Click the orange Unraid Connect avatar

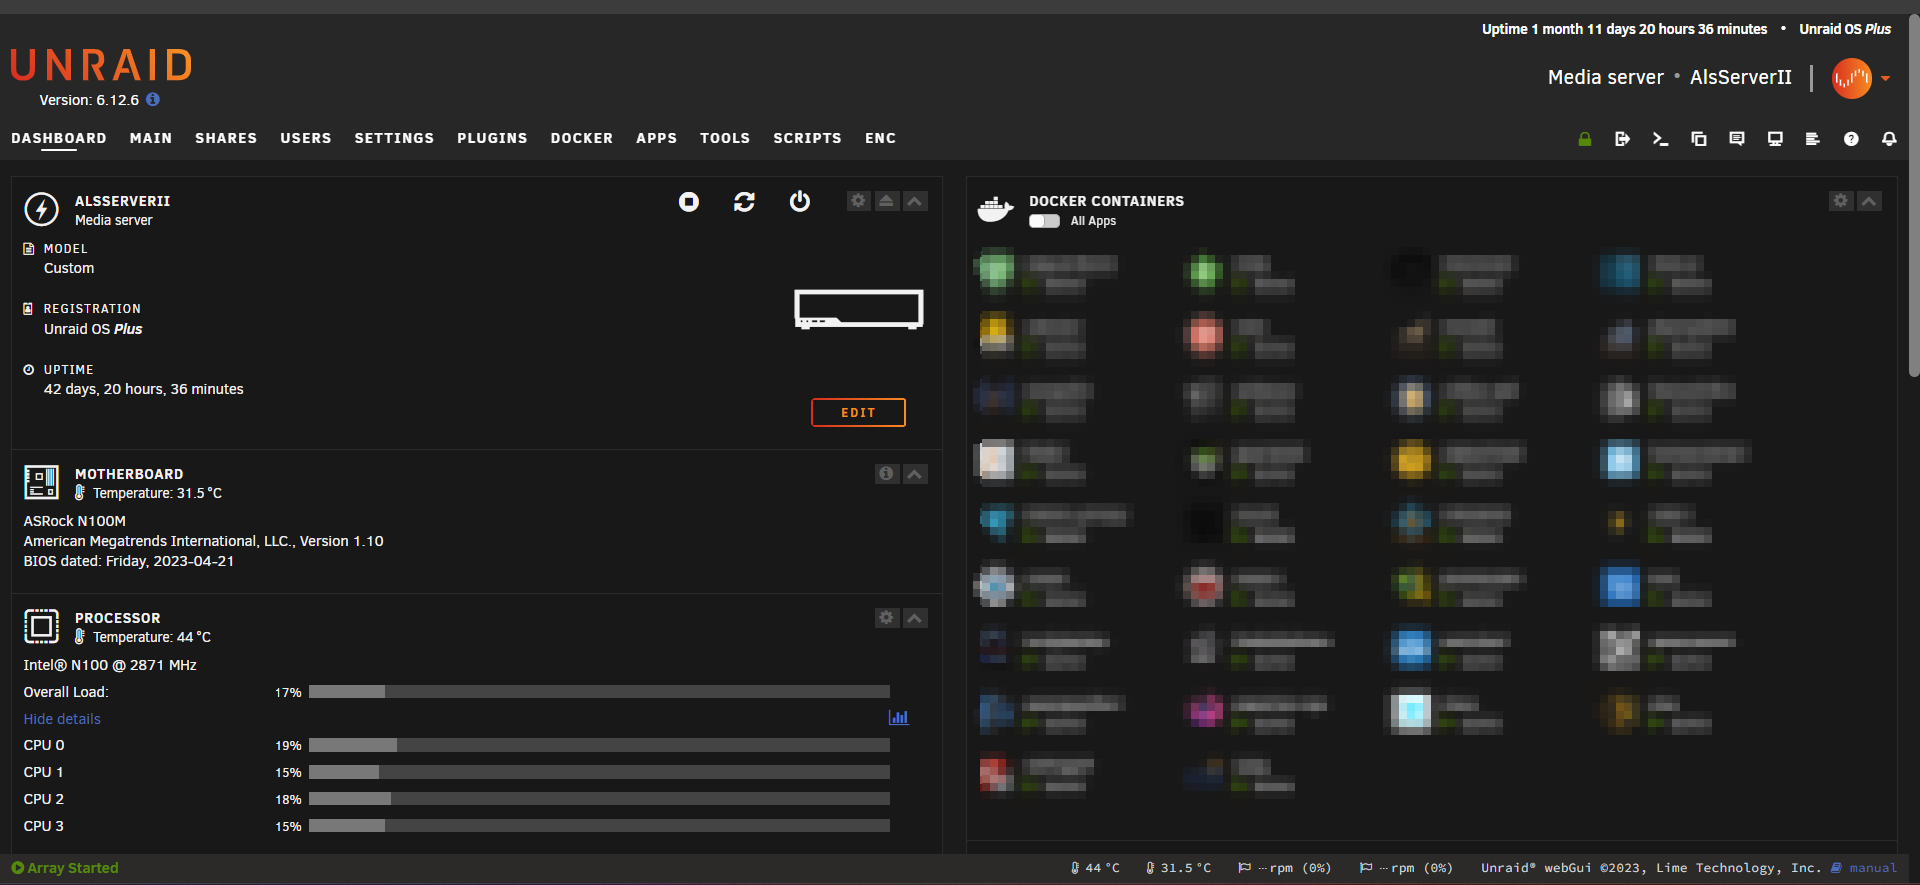(1852, 78)
